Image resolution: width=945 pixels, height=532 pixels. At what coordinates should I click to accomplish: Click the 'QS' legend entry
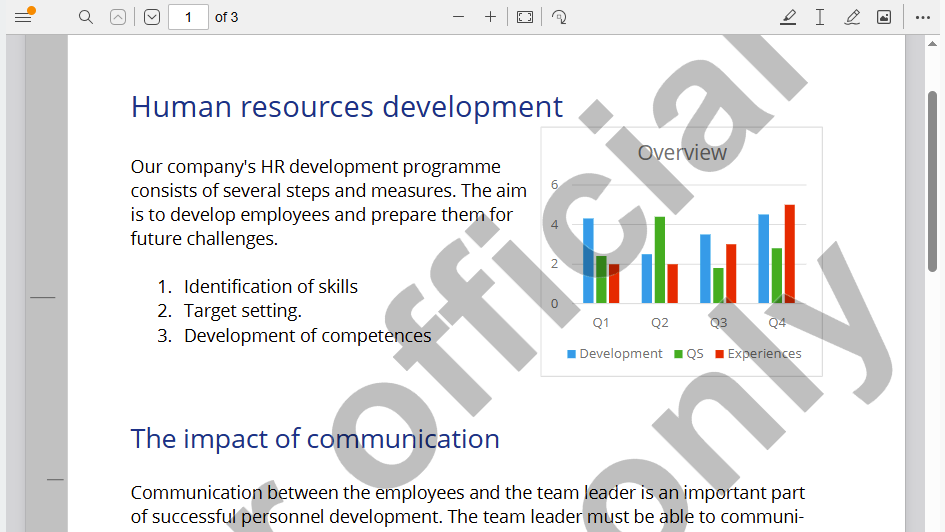(689, 354)
